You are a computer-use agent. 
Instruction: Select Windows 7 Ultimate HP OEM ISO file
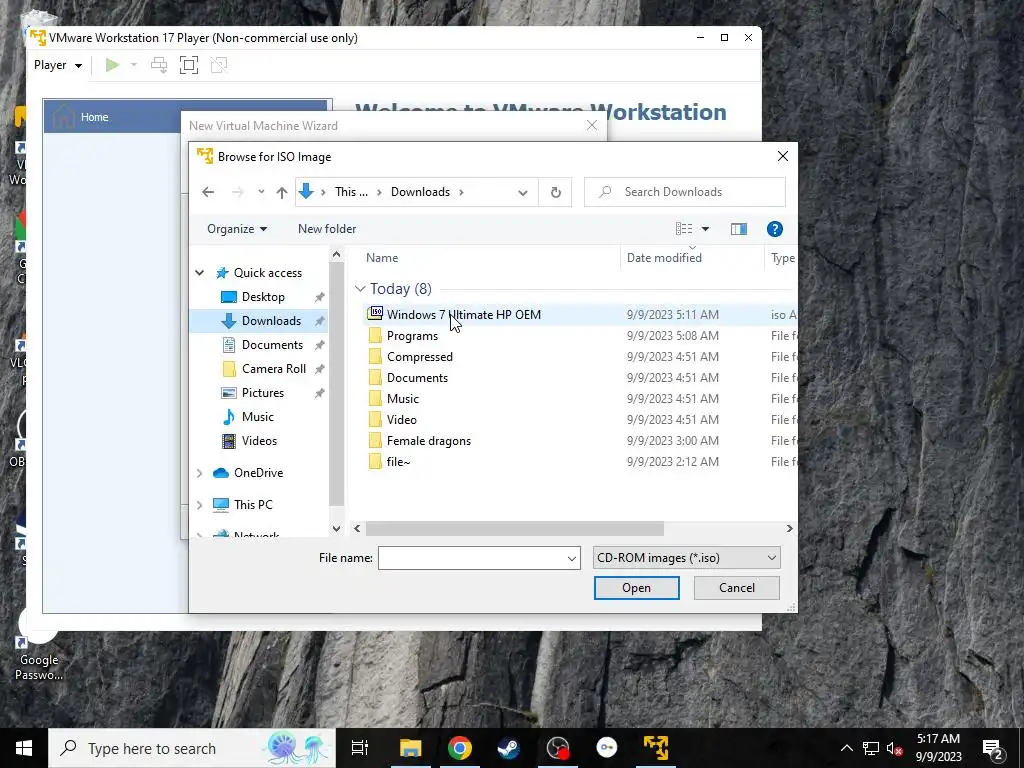[464, 315]
